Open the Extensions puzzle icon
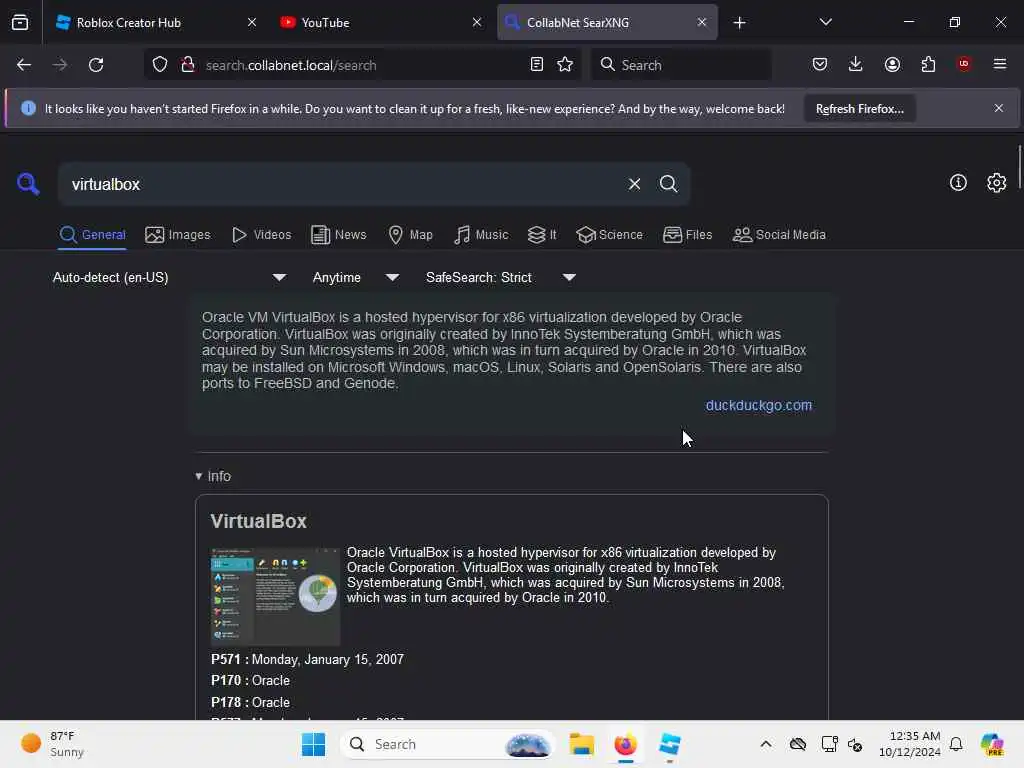 [928, 64]
